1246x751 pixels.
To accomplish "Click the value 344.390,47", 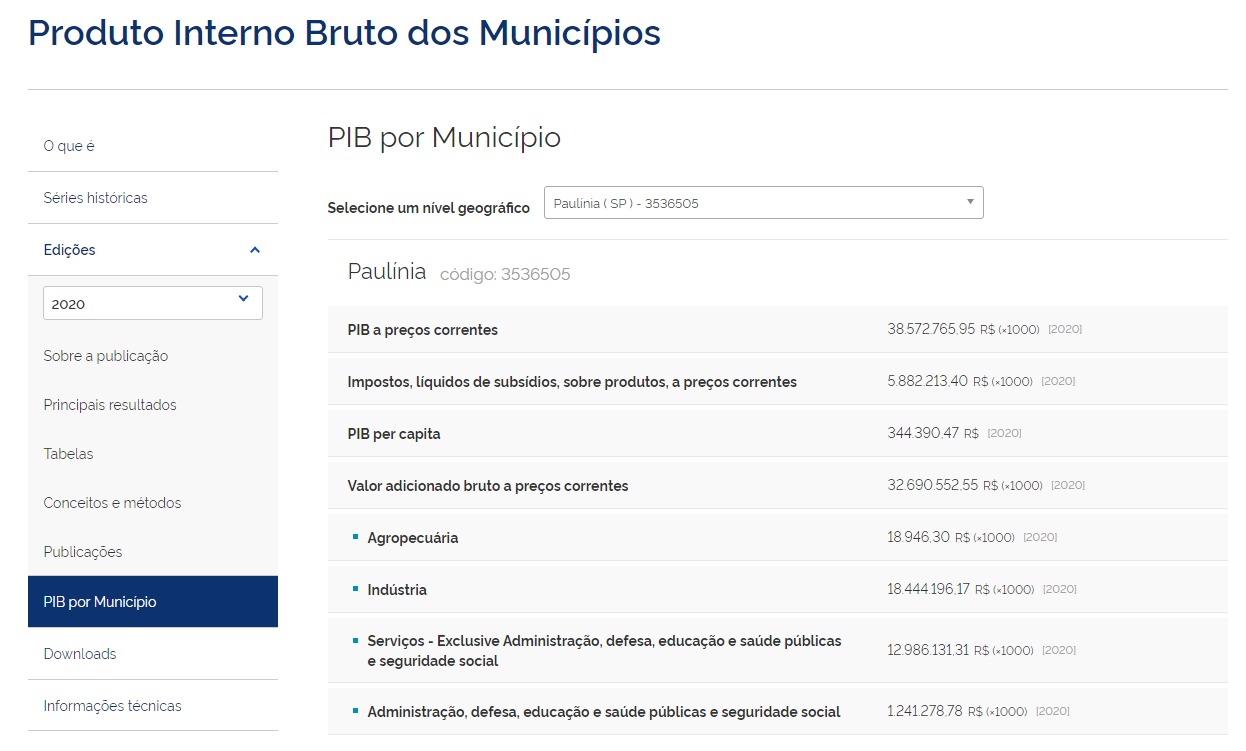I will pos(923,433).
